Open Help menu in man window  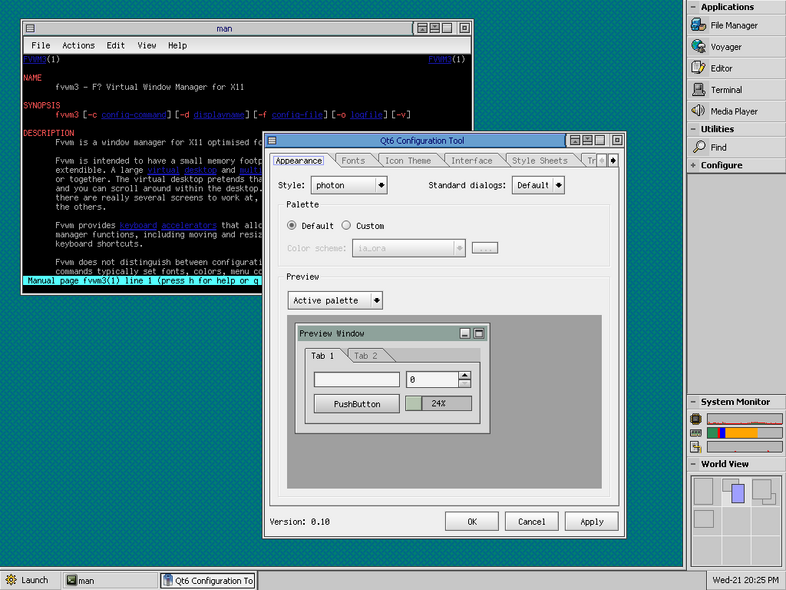click(177, 45)
